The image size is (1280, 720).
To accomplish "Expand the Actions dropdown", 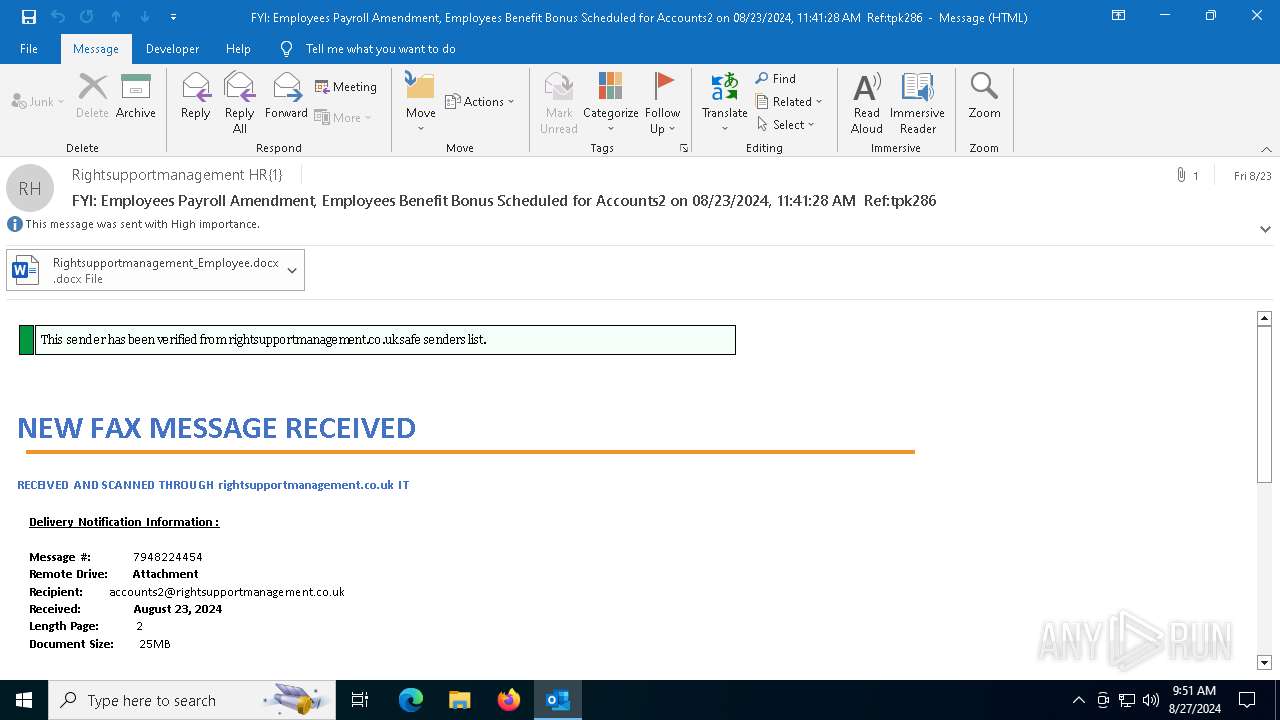I will (x=479, y=101).
